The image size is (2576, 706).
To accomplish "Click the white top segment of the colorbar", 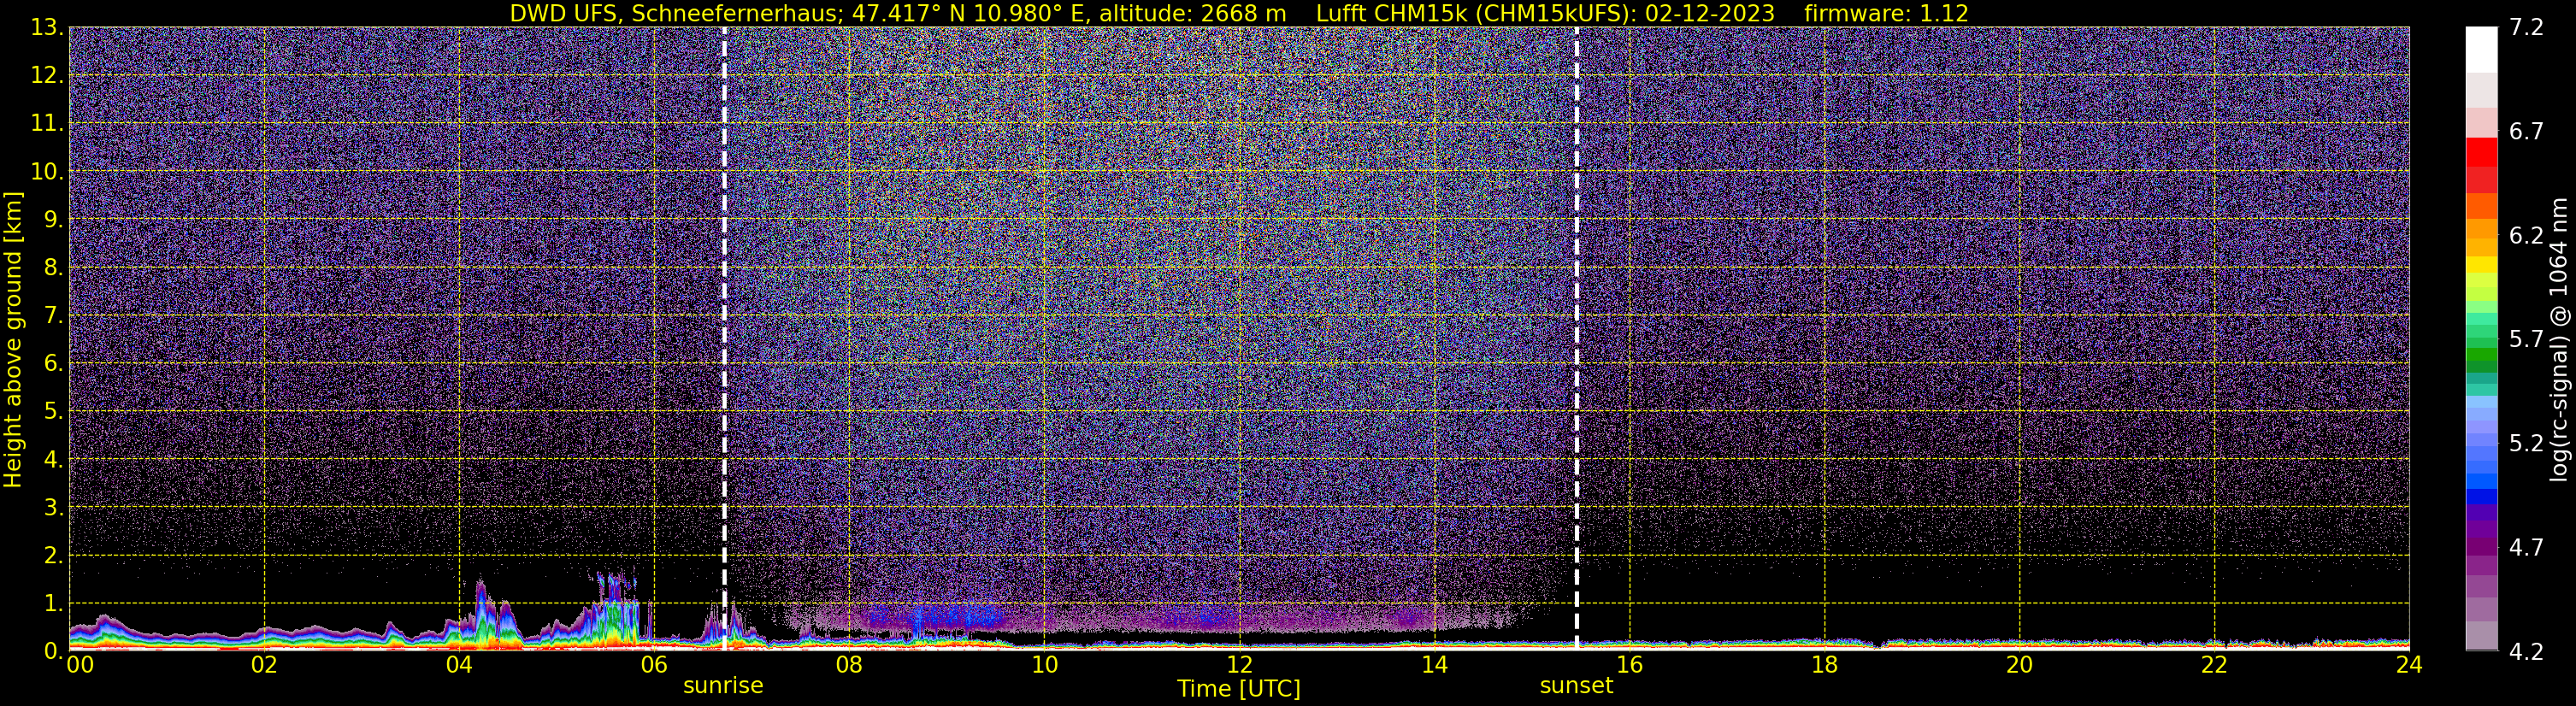I will click(2482, 49).
